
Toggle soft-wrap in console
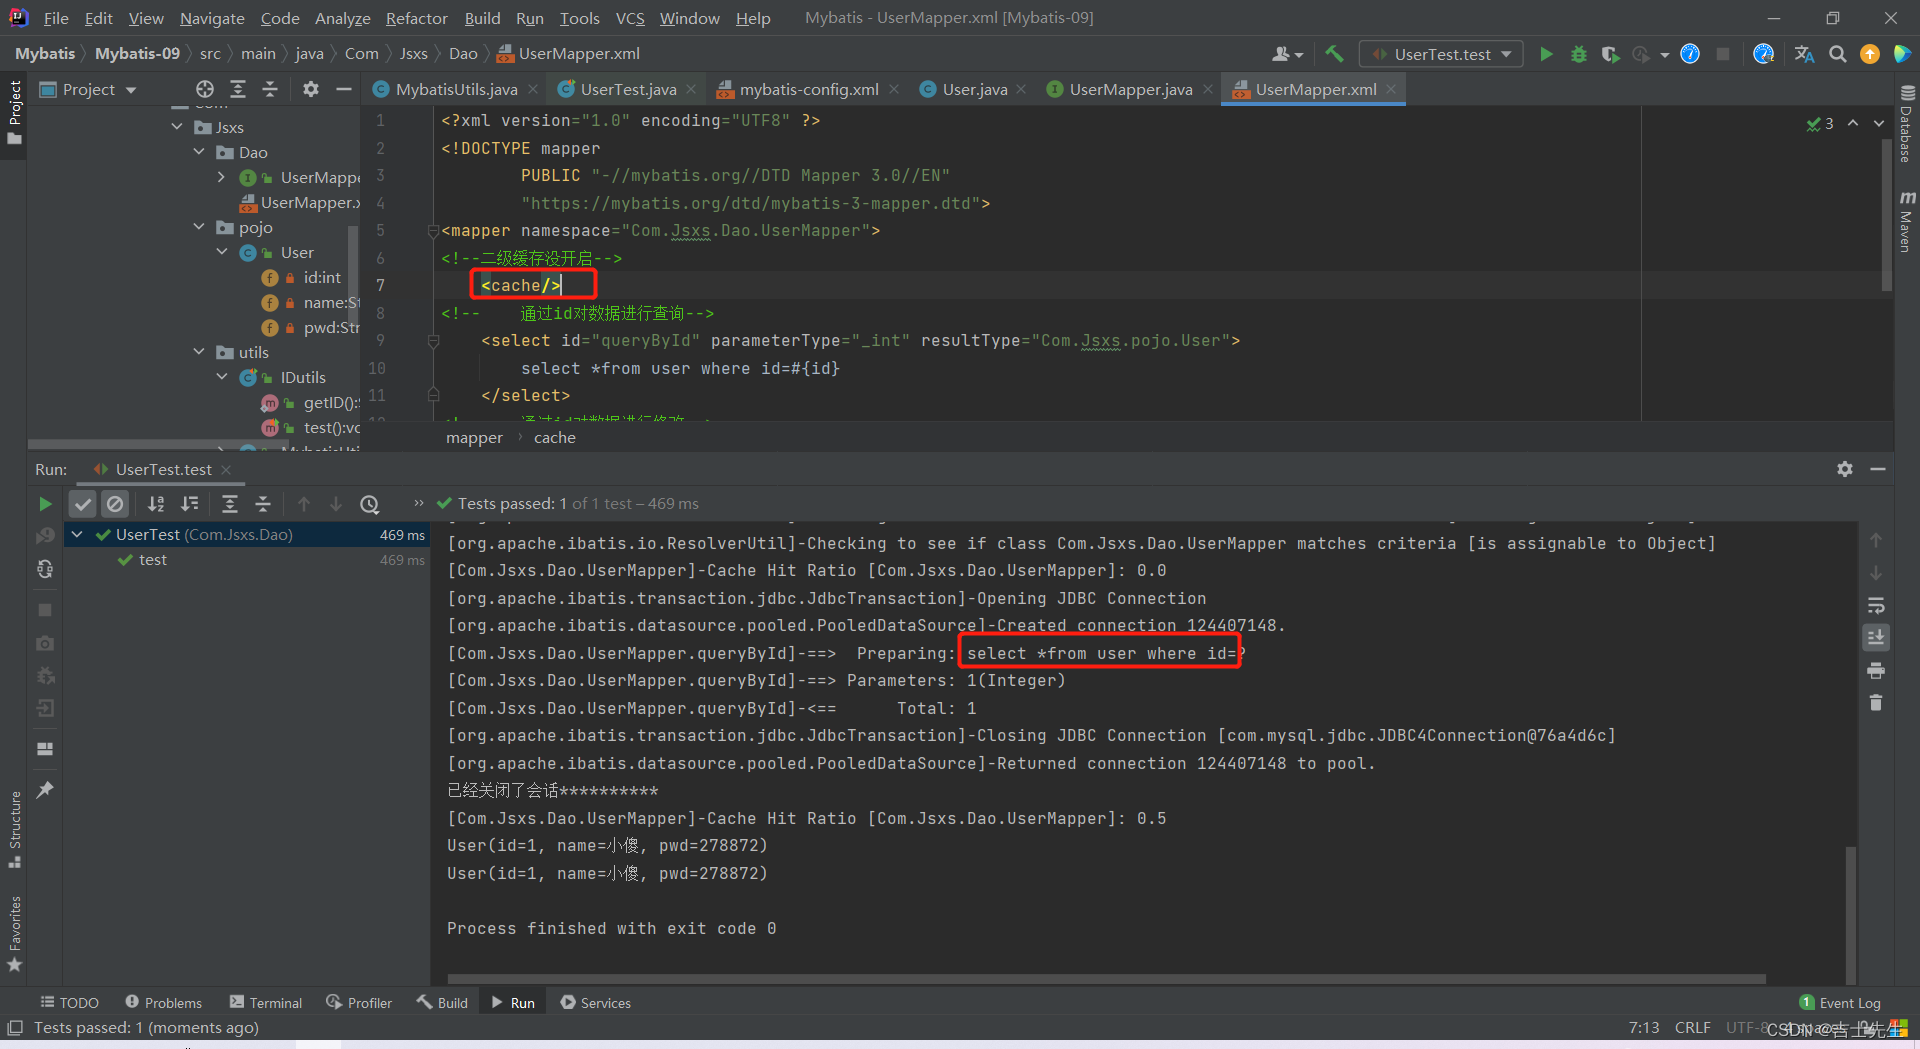[1876, 606]
